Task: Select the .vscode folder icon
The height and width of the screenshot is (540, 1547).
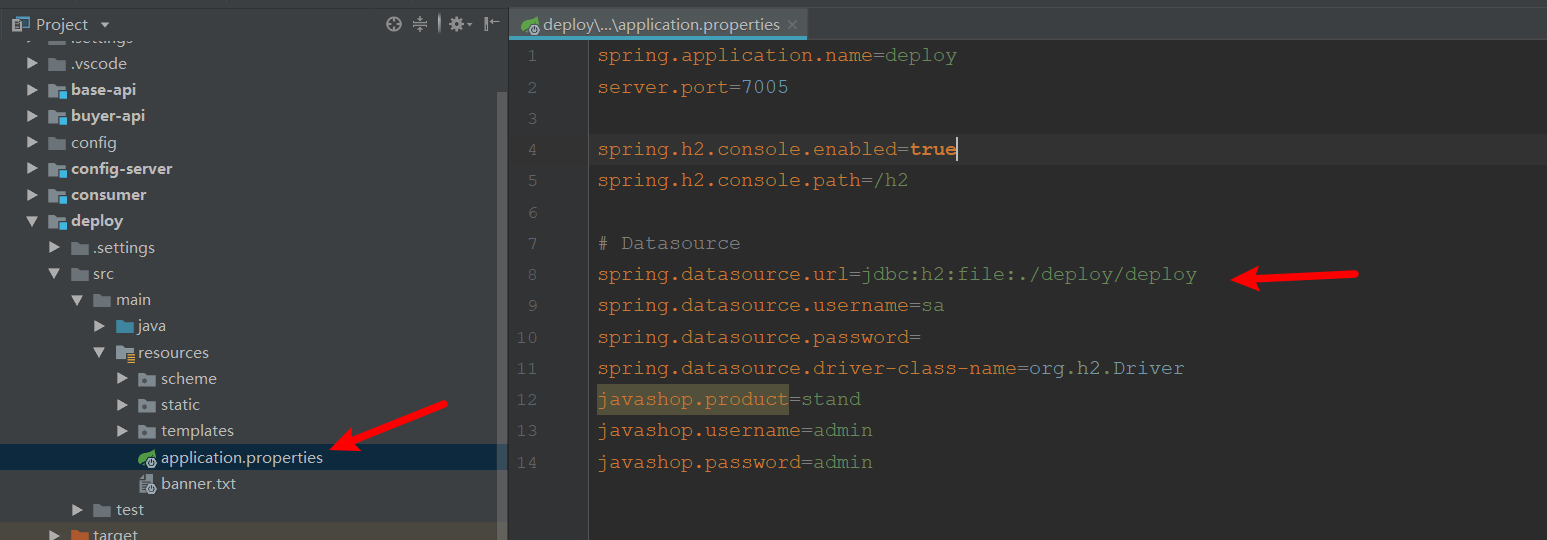Action: point(57,64)
